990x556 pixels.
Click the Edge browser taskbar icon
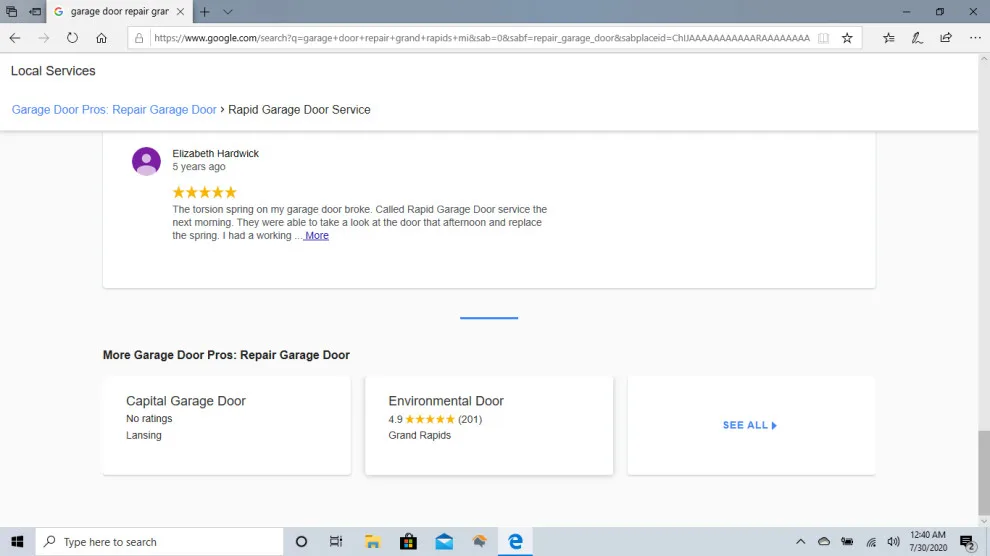point(515,541)
